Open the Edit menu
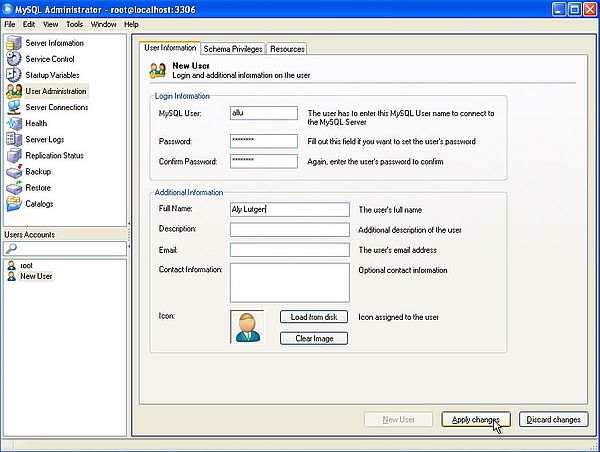This screenshot has width=600, height=452. coord(29,24)
